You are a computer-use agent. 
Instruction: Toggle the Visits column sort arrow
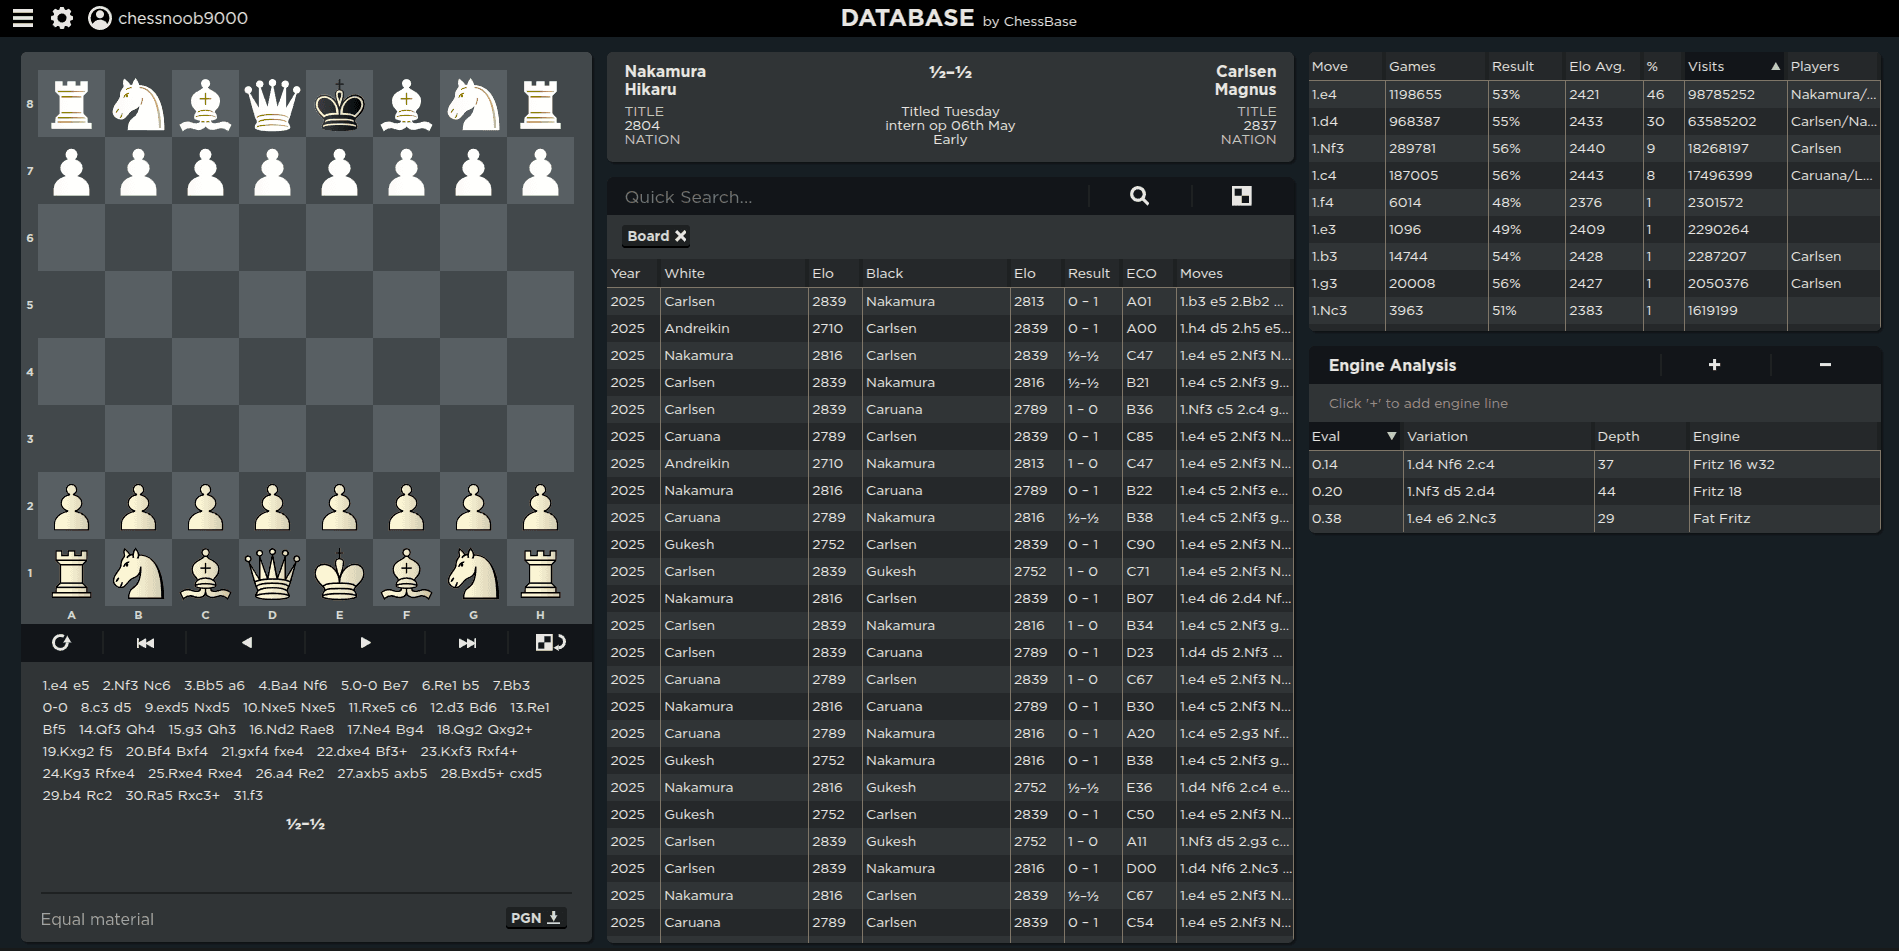[x=1775, y=66]
